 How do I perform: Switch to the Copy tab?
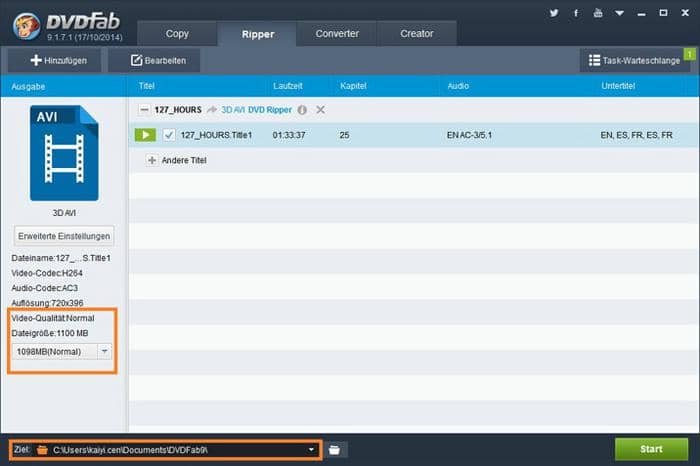pos(177,33)
